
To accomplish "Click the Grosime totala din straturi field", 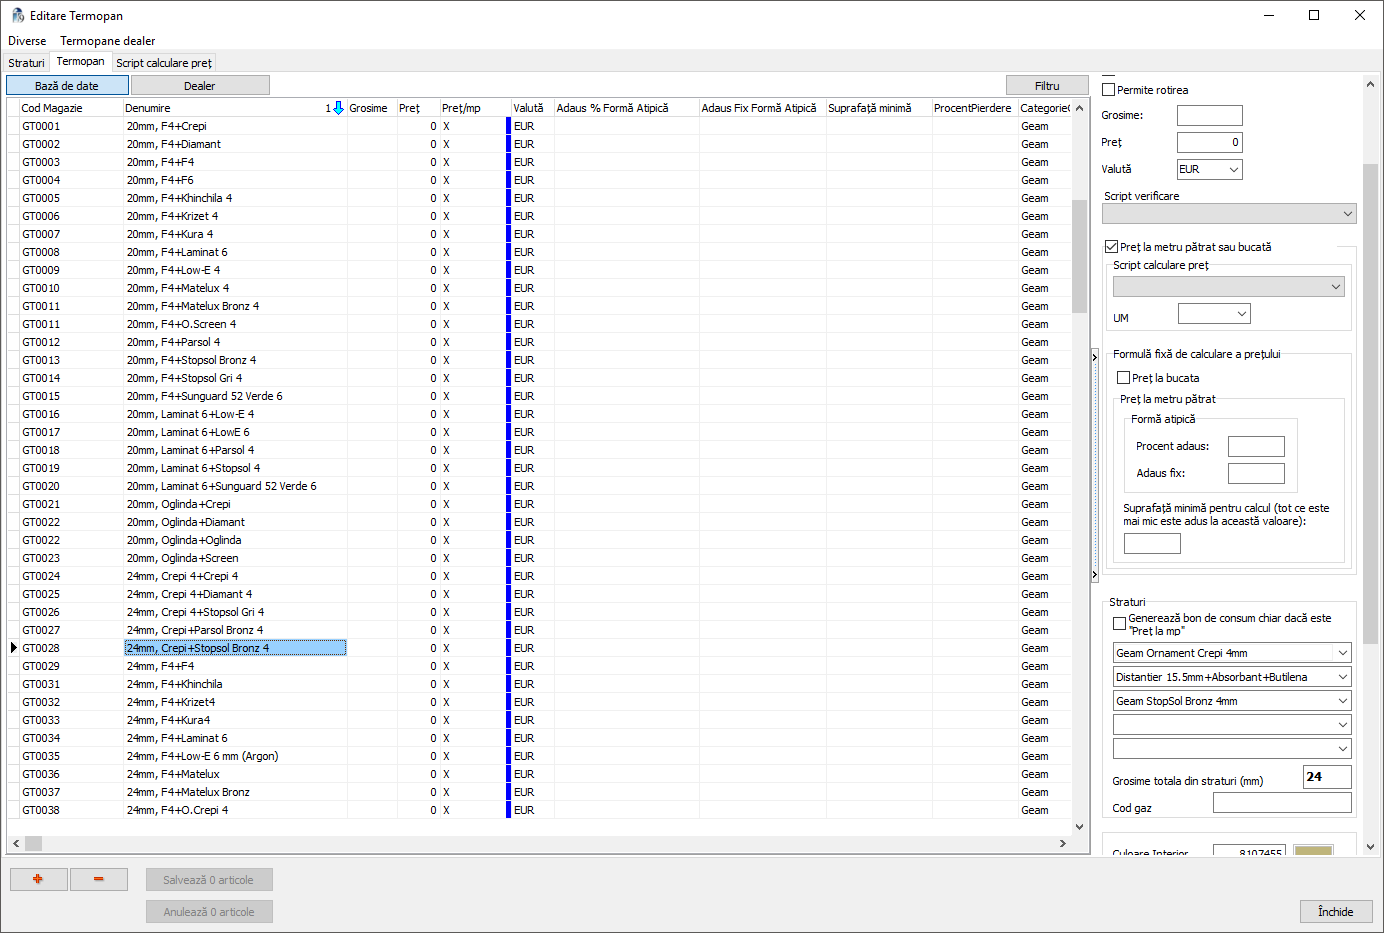I will click(x=1328, y=777).
